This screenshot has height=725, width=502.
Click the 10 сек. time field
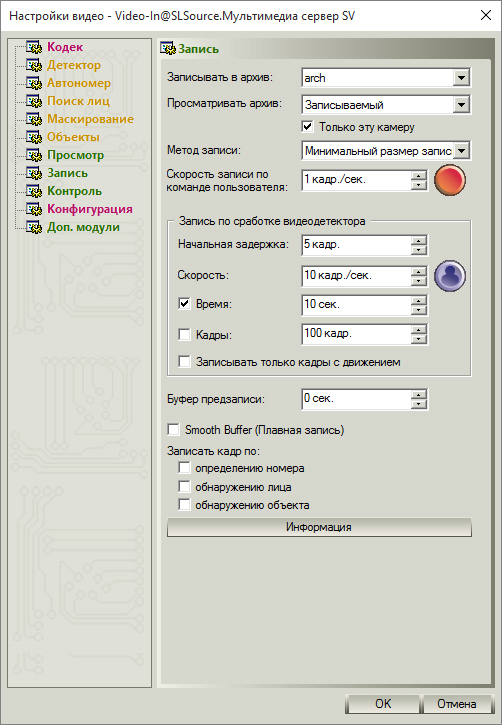[356, 305]
